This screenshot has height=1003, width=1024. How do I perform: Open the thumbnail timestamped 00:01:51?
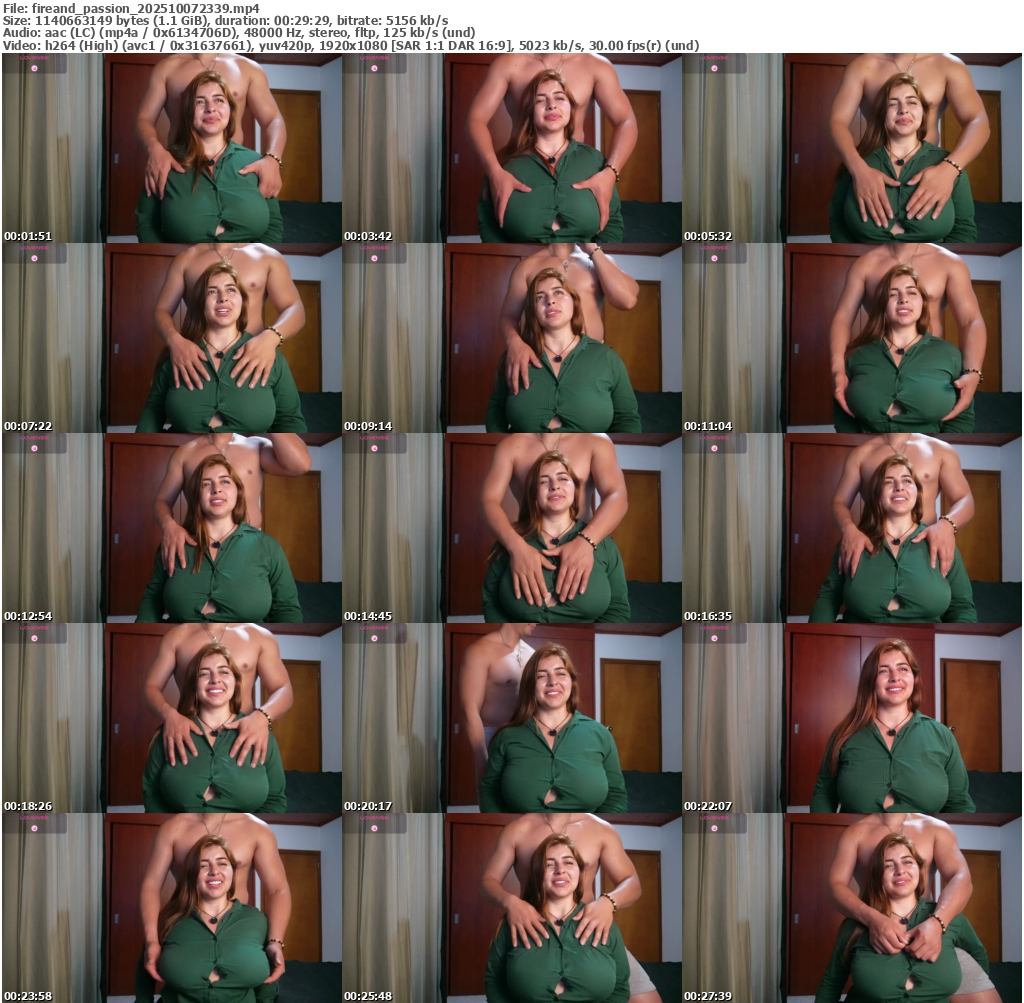click(172, 148)
